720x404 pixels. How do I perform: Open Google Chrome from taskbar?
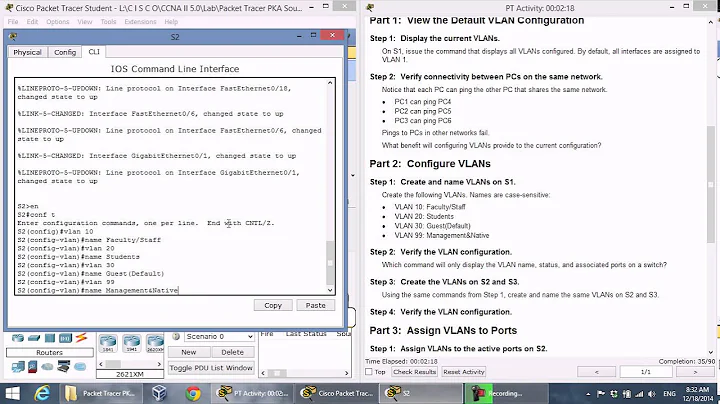(x=193, y=393)
